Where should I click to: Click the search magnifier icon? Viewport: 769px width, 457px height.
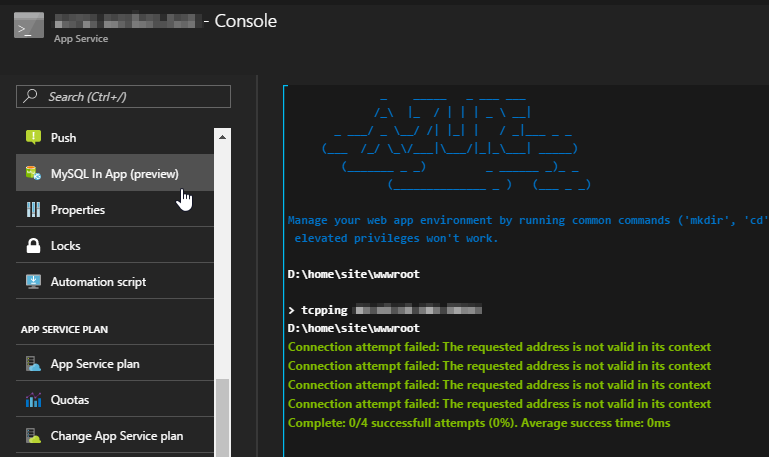point(30,96)
